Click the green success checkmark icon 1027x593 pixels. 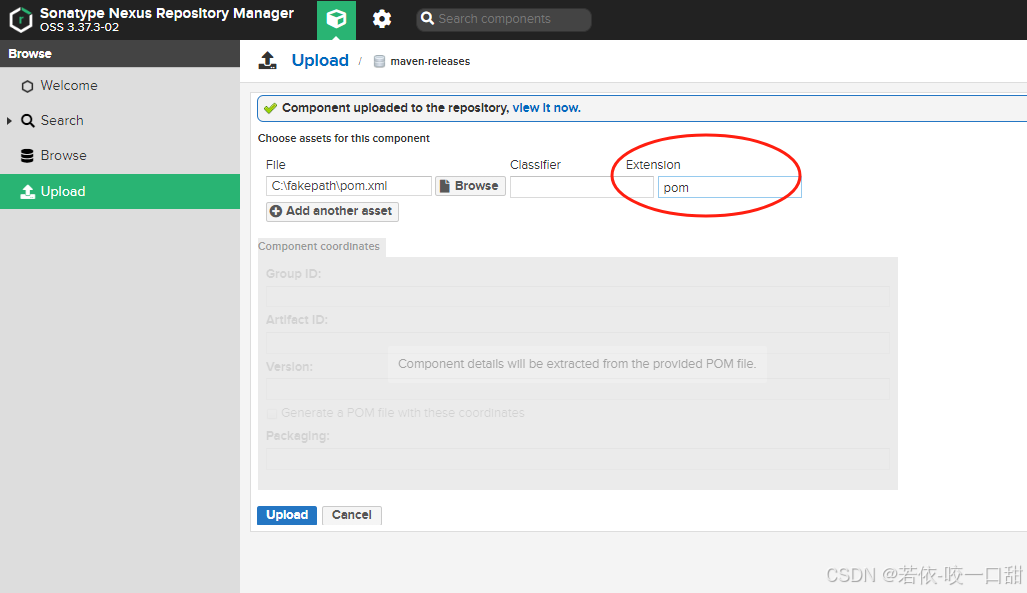(x=270, y=108)
